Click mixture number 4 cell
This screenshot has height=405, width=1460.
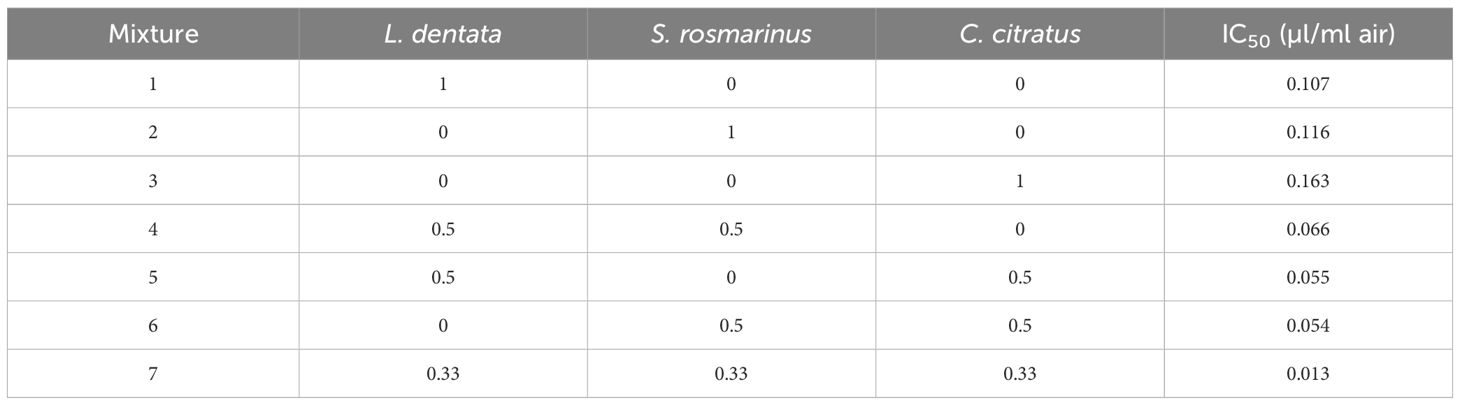[x=153, y=229]
